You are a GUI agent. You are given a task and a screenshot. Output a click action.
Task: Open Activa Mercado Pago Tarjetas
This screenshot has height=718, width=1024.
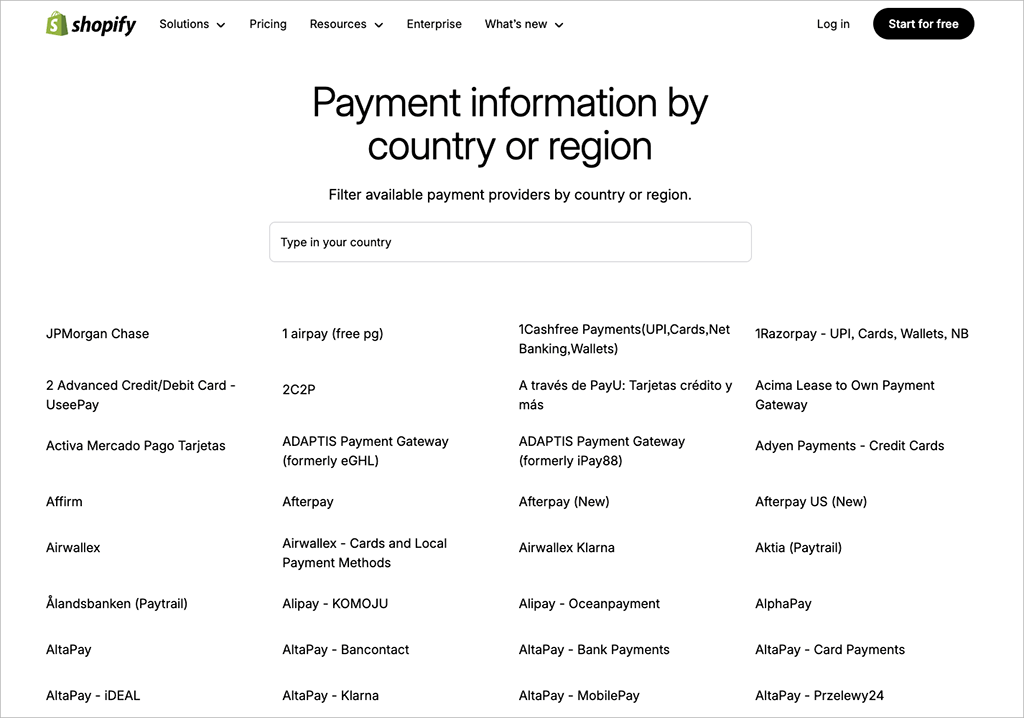[x=135, y=446]
